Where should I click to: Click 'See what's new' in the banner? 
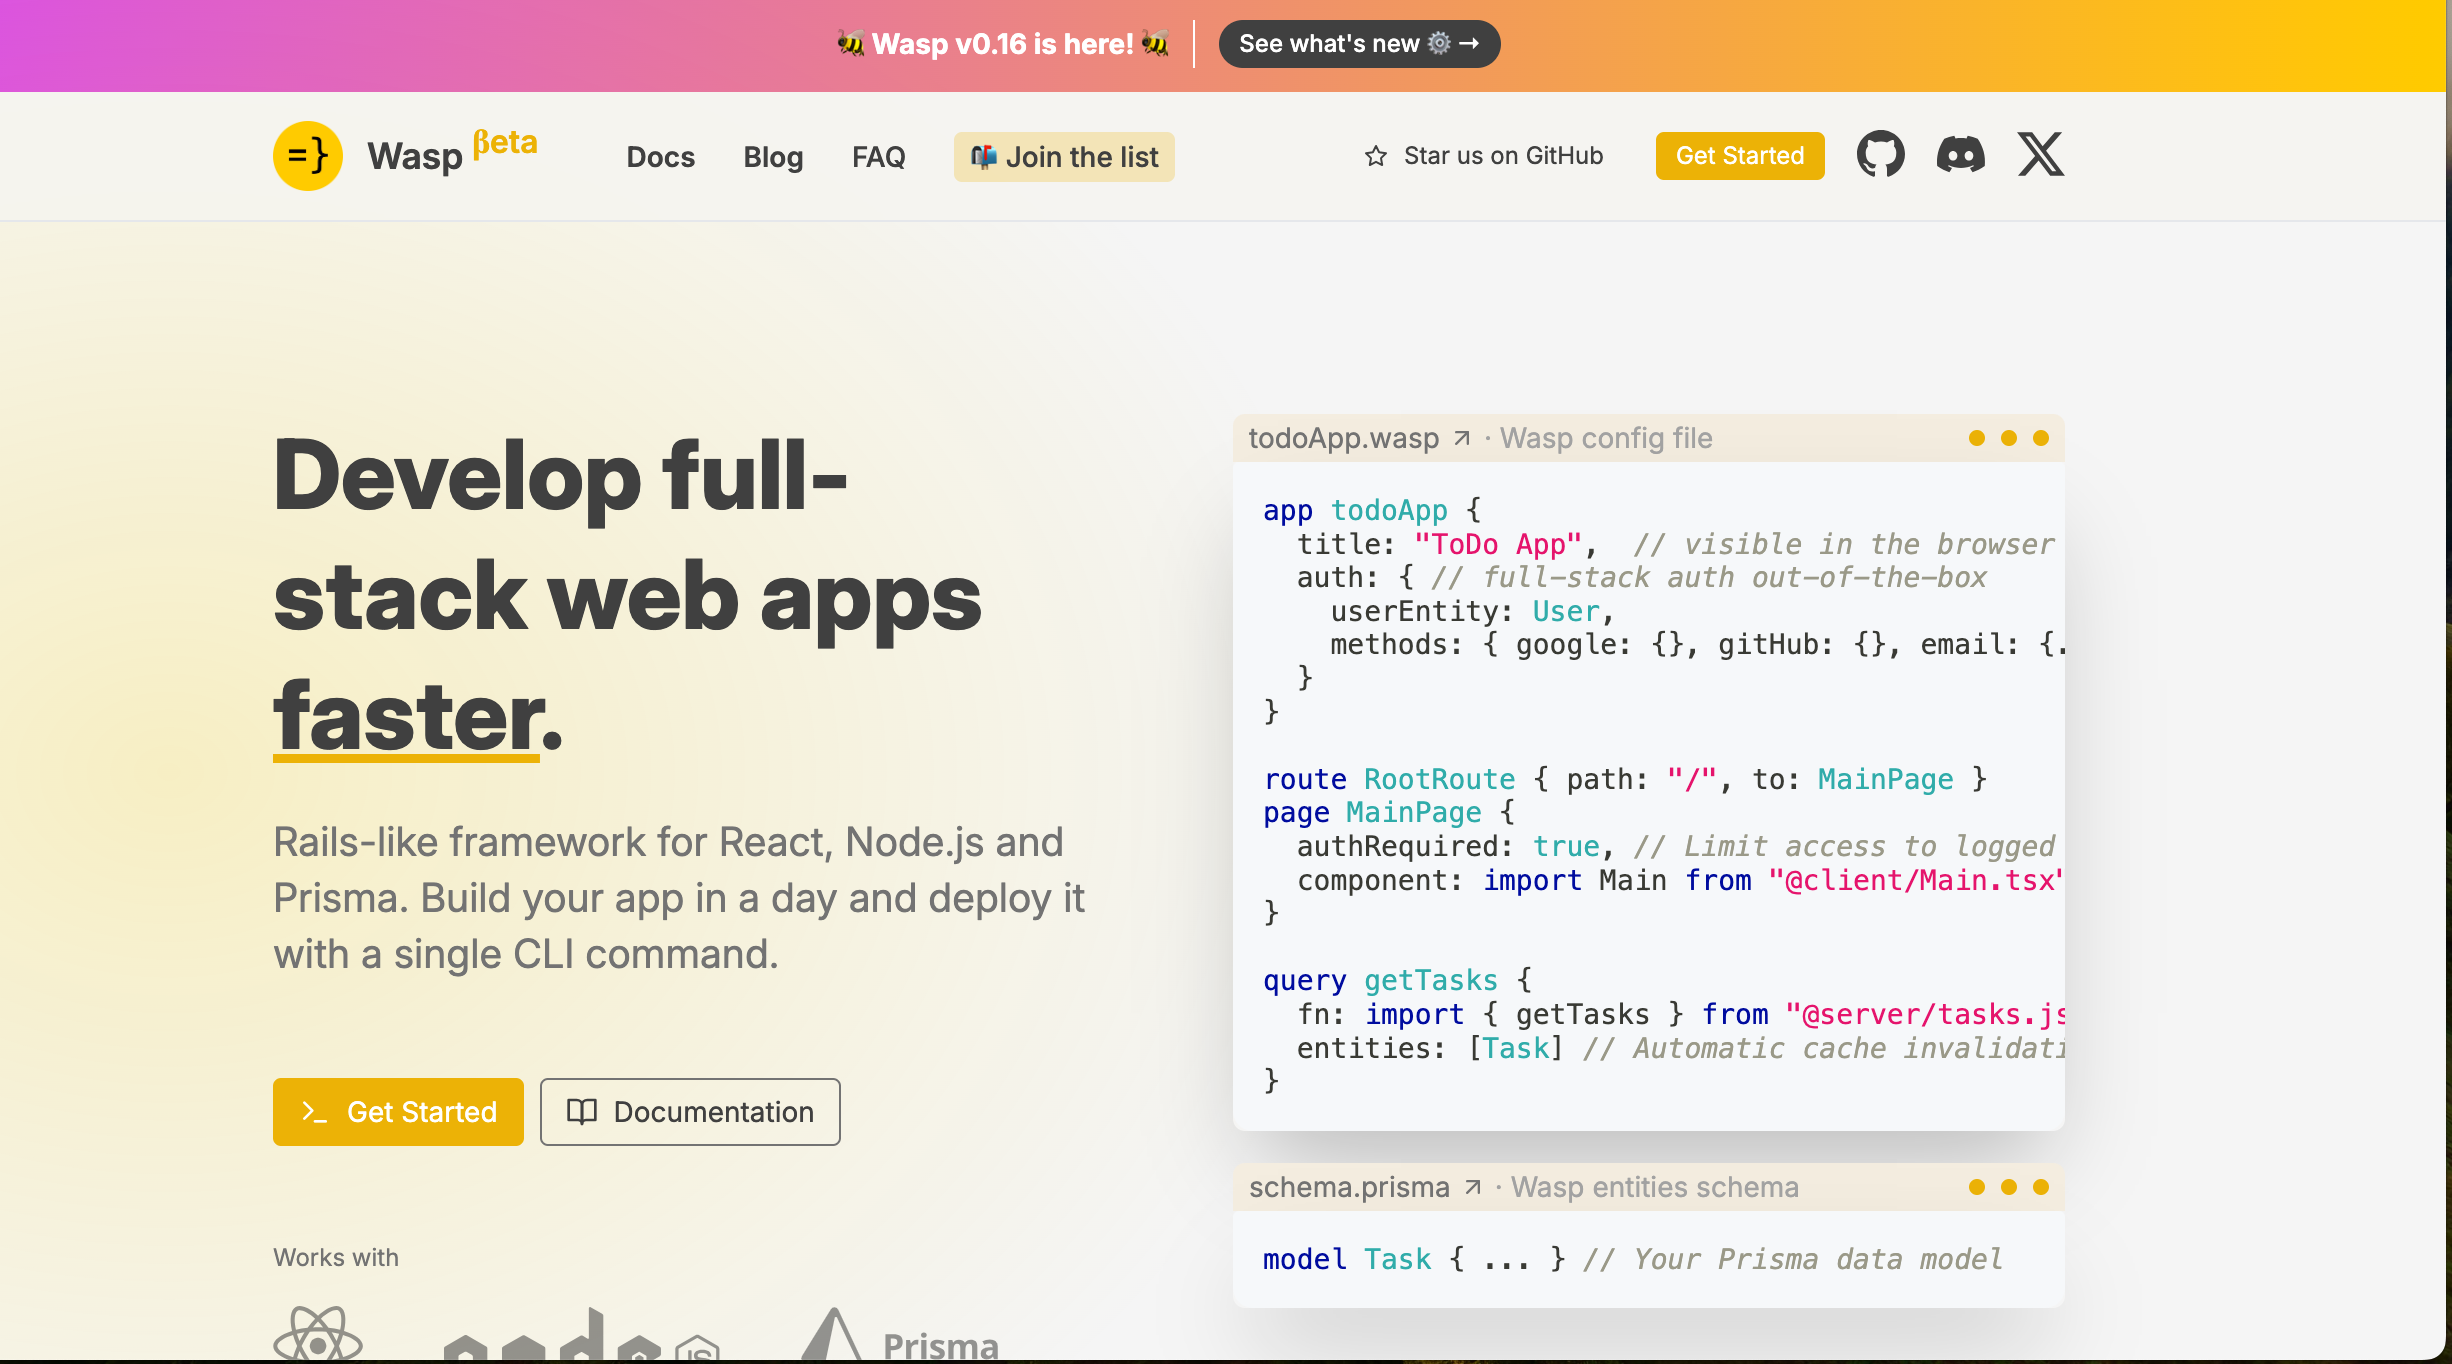pyautogui.click(x=1357, y=43)
